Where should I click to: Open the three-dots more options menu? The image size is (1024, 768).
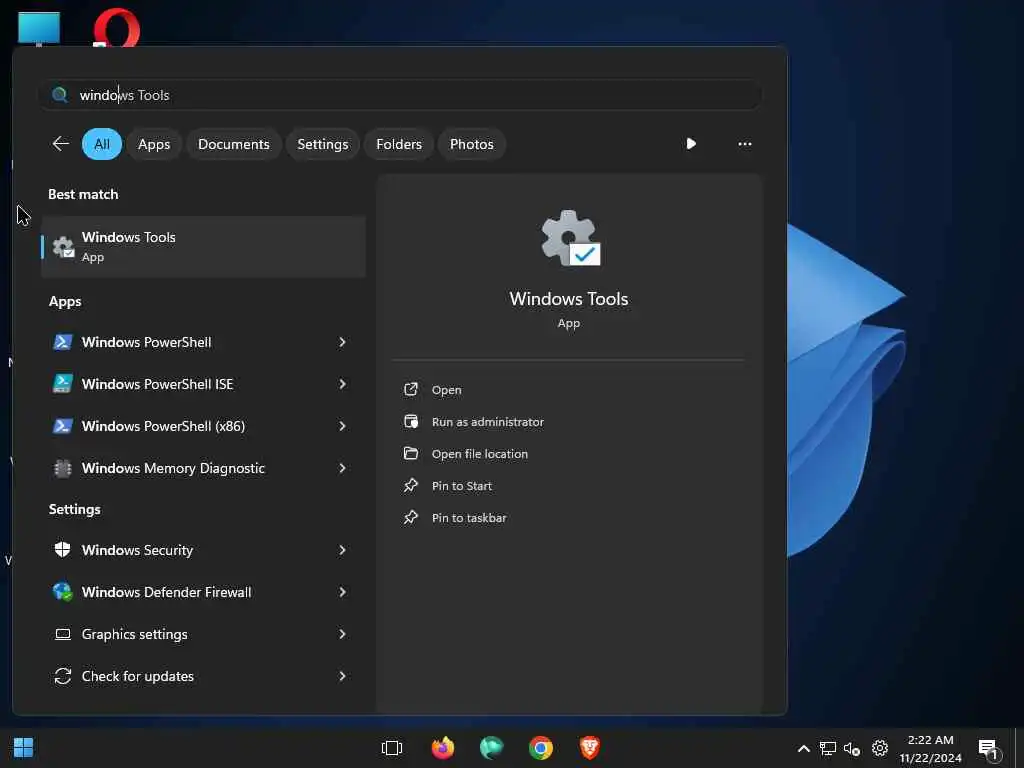click(x=744, y=144)
